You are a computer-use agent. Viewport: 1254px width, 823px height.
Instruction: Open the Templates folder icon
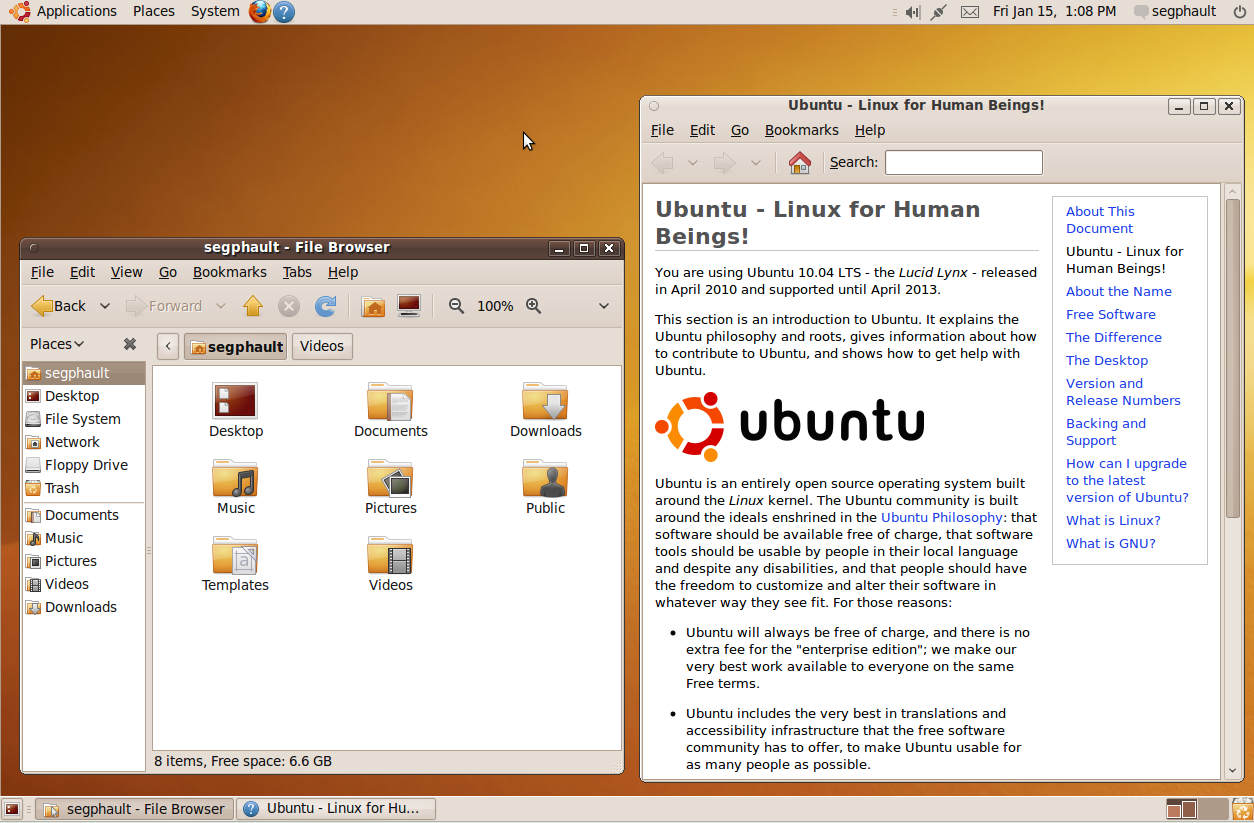tap(235, 555)
